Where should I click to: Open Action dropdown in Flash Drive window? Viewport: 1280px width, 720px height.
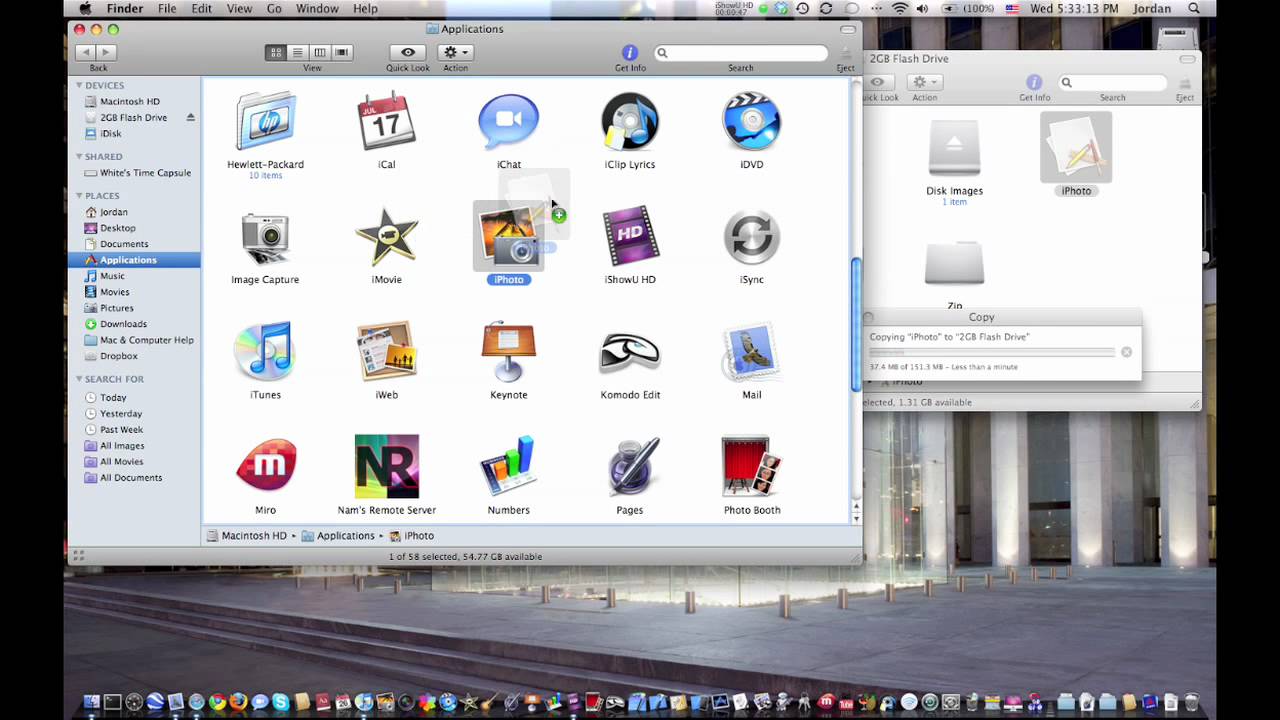pos(924,82)
